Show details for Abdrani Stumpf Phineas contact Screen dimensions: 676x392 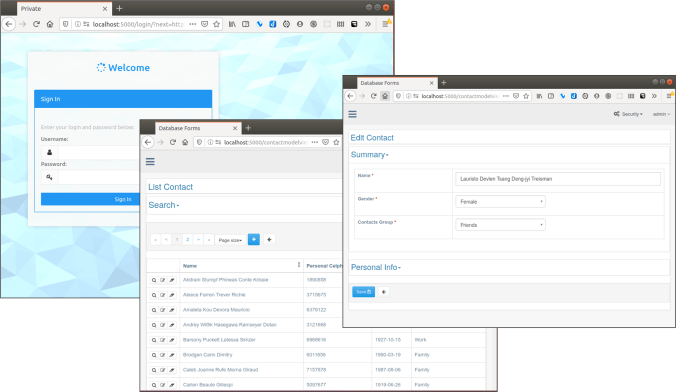click(x=154, y=280)
